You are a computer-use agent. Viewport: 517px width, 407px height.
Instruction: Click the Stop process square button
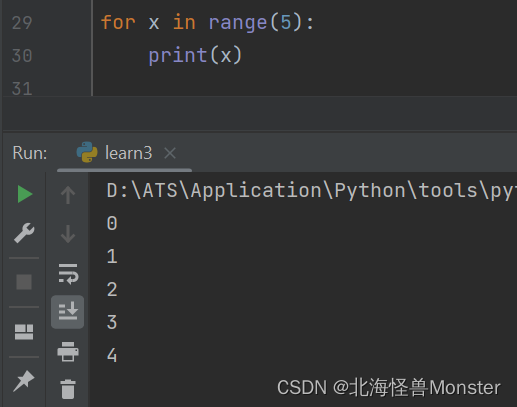(x=24, y=282)
